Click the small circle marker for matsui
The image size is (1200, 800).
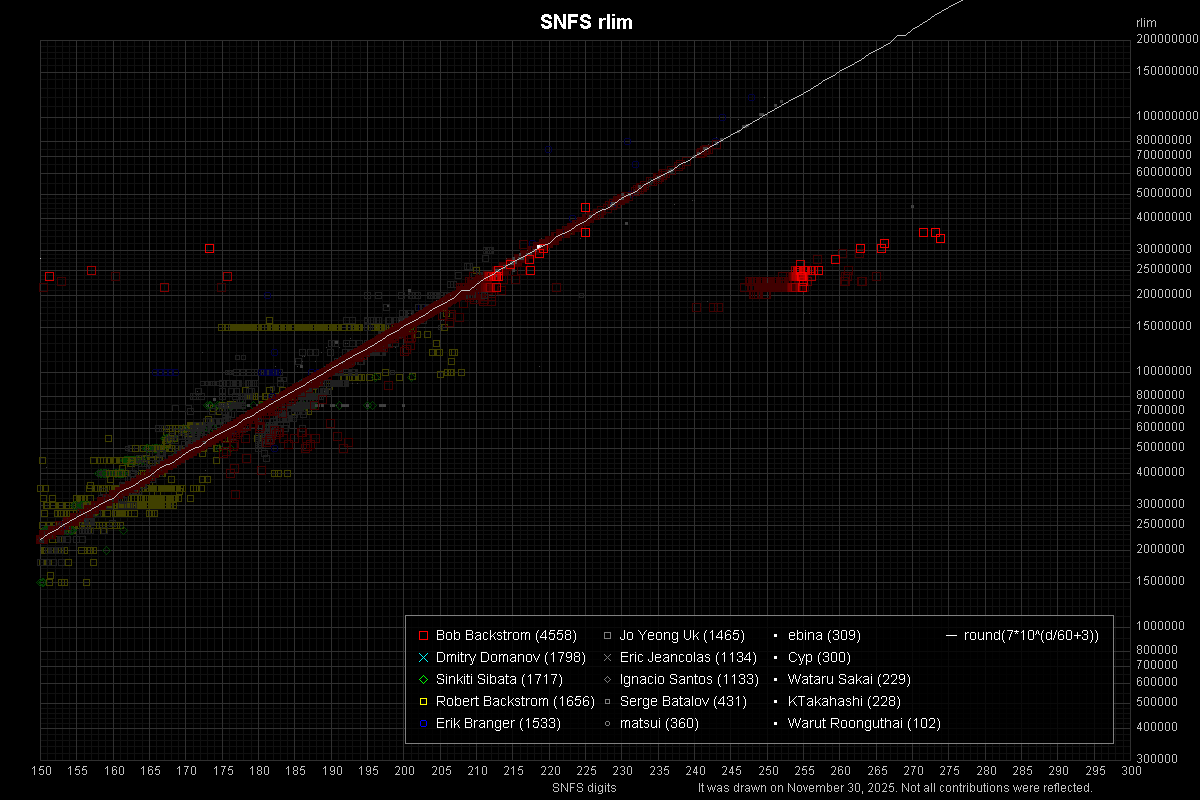coord(606,723)
